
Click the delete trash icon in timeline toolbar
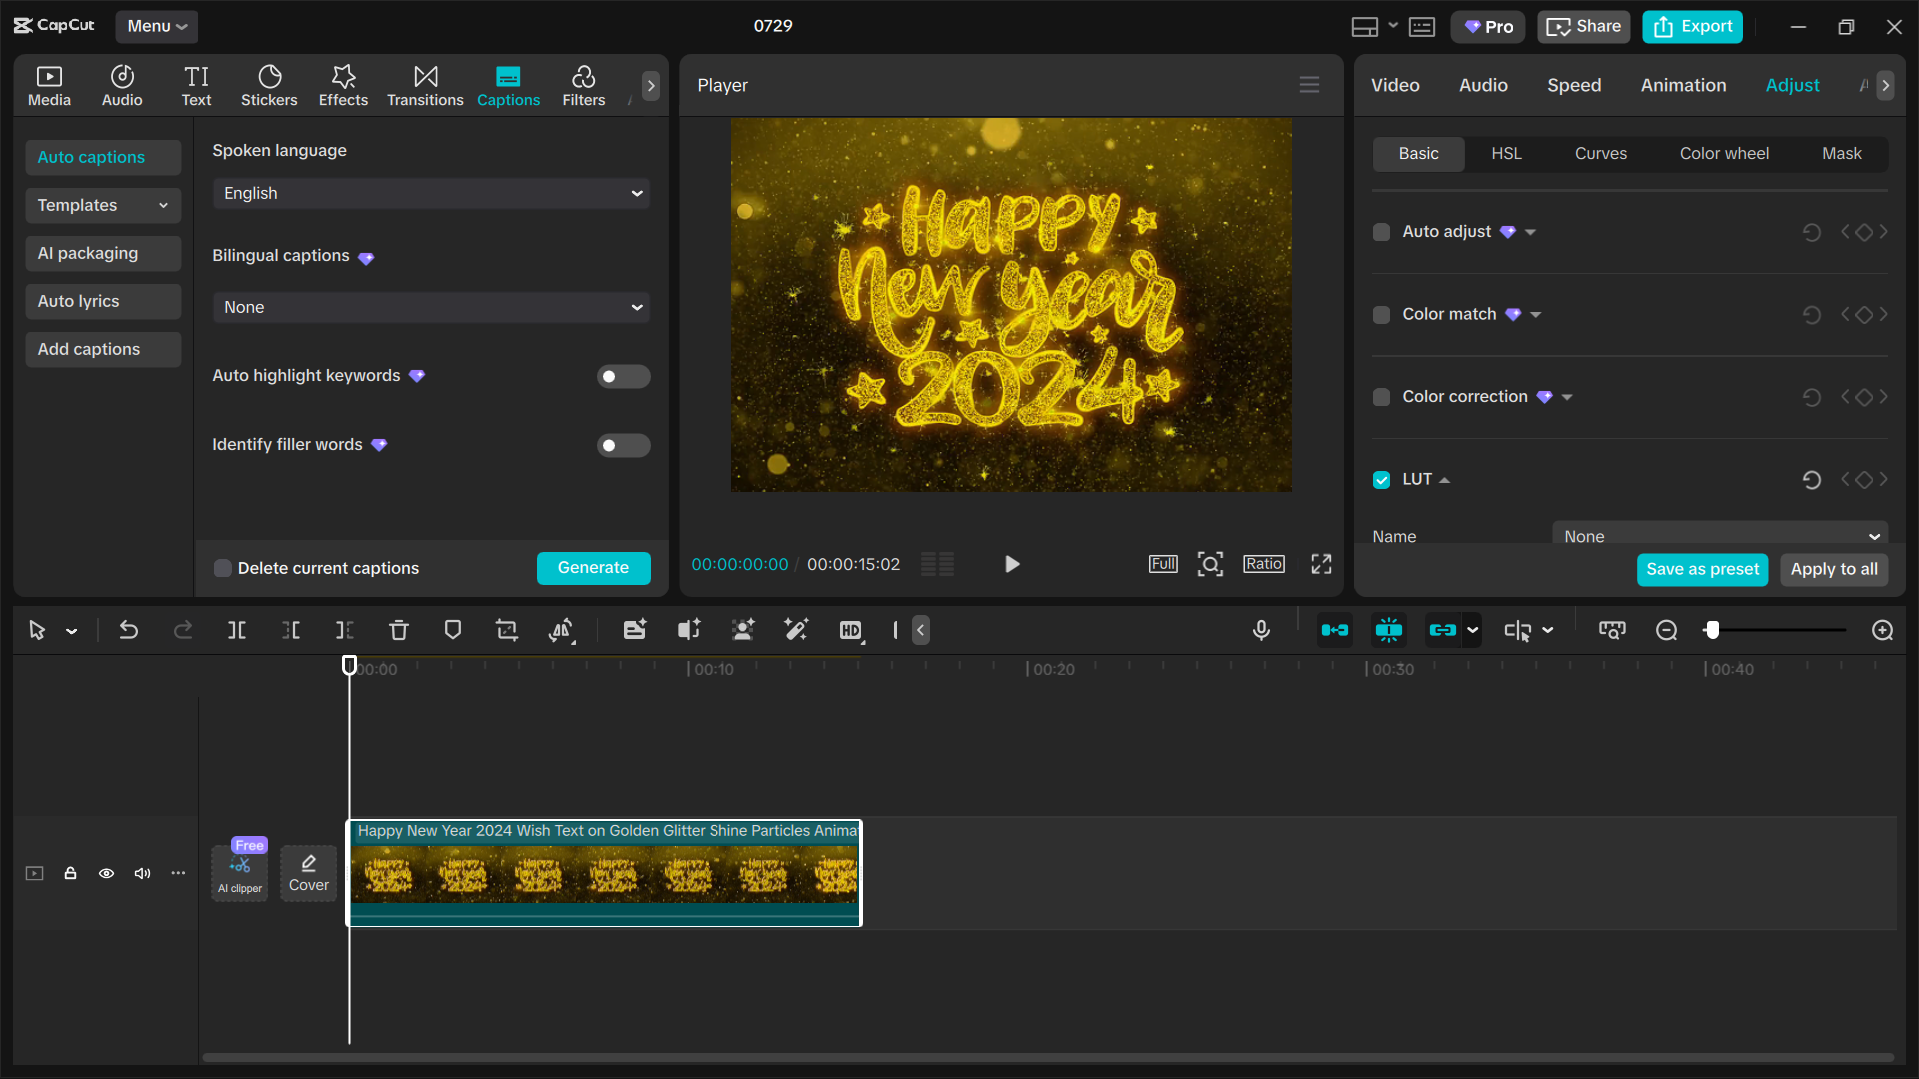[398, 630]
